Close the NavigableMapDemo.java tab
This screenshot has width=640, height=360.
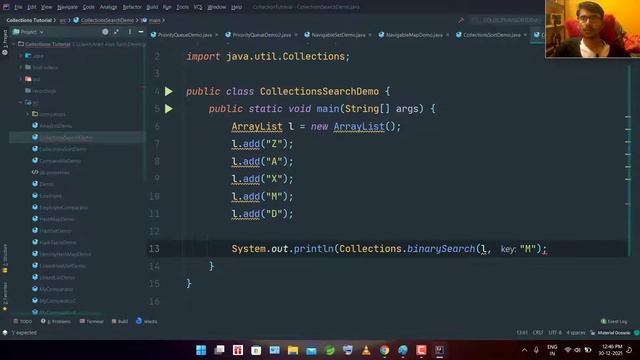coord(447,35)
